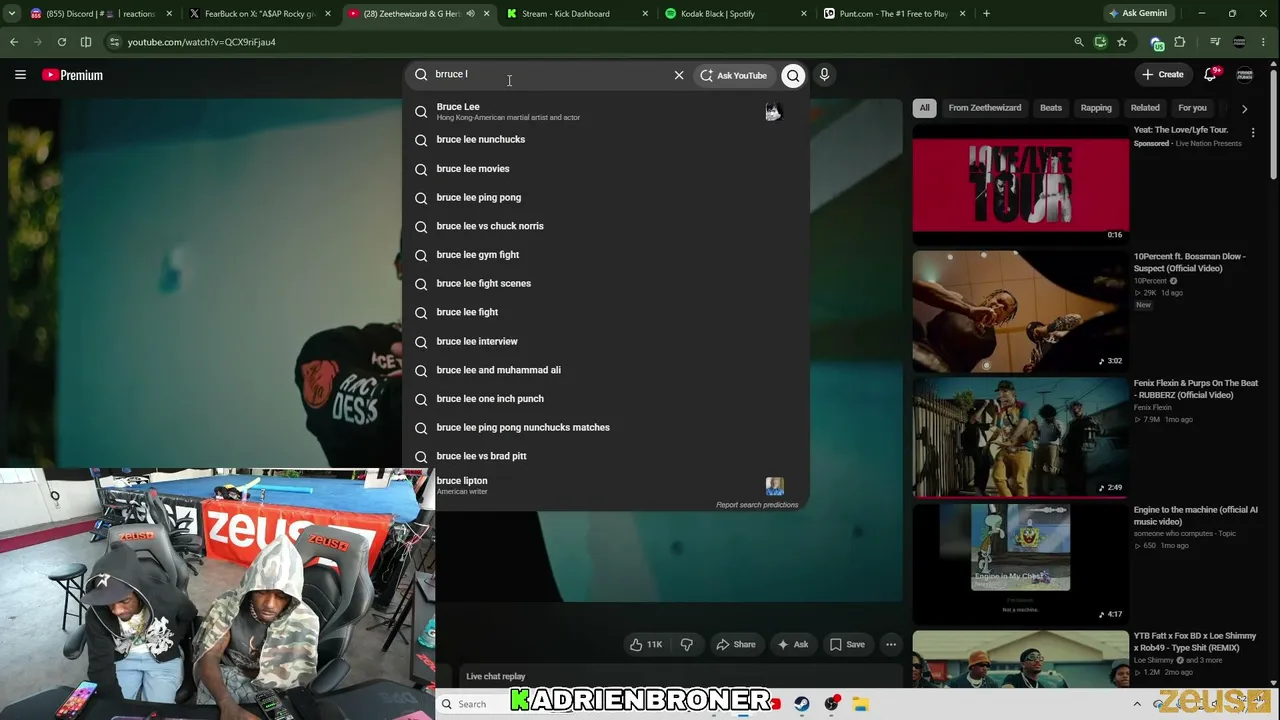This screenshot has height=720, width=1280.
Task: Open YouTube notifications bell
Action: (x=1210, y=75)
